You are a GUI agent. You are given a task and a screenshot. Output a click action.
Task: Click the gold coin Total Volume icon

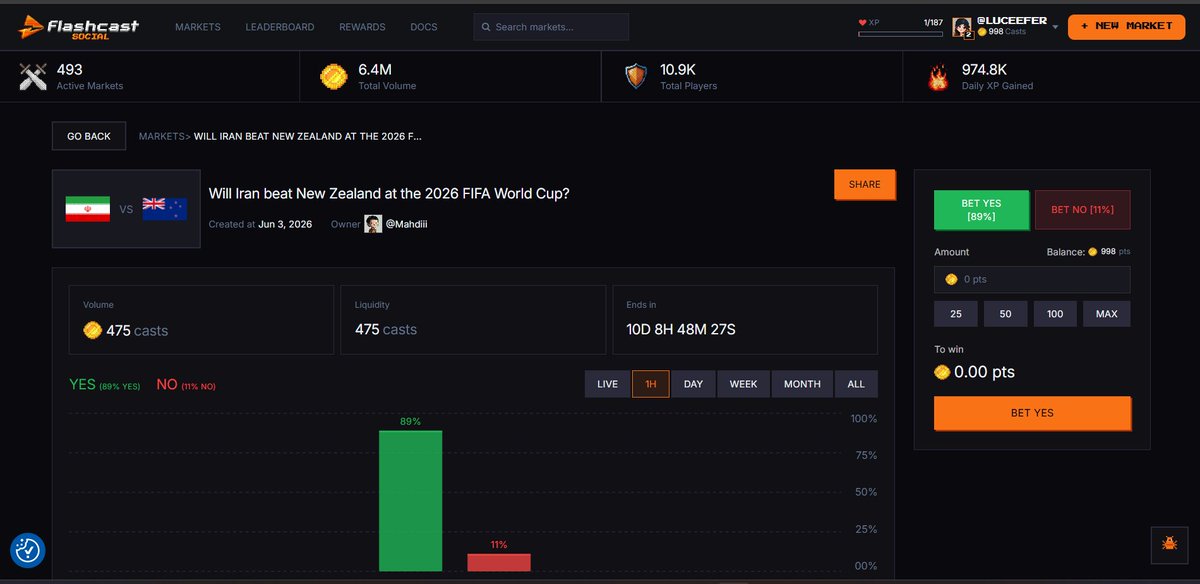(334, 77)
